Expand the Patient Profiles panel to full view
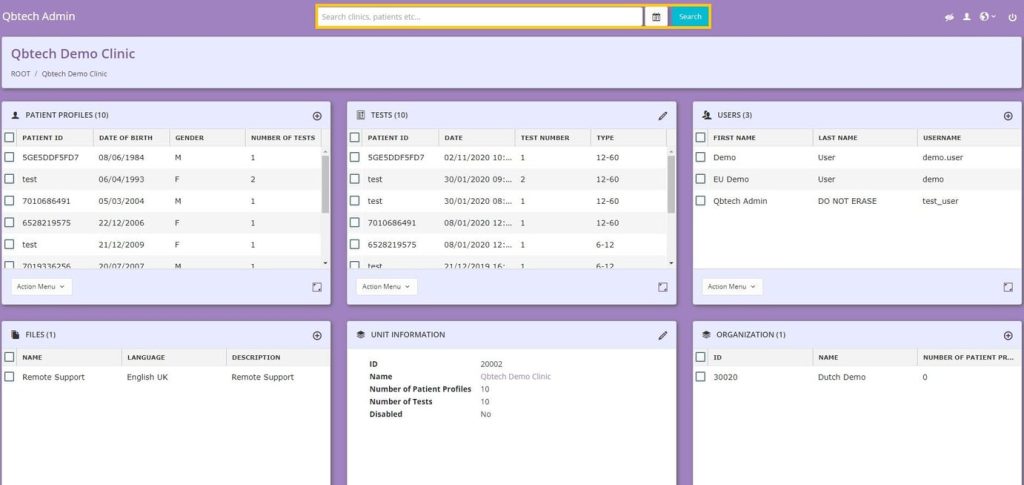The height and width of the screenshot is (485, 1024). [x=317, y=287]
